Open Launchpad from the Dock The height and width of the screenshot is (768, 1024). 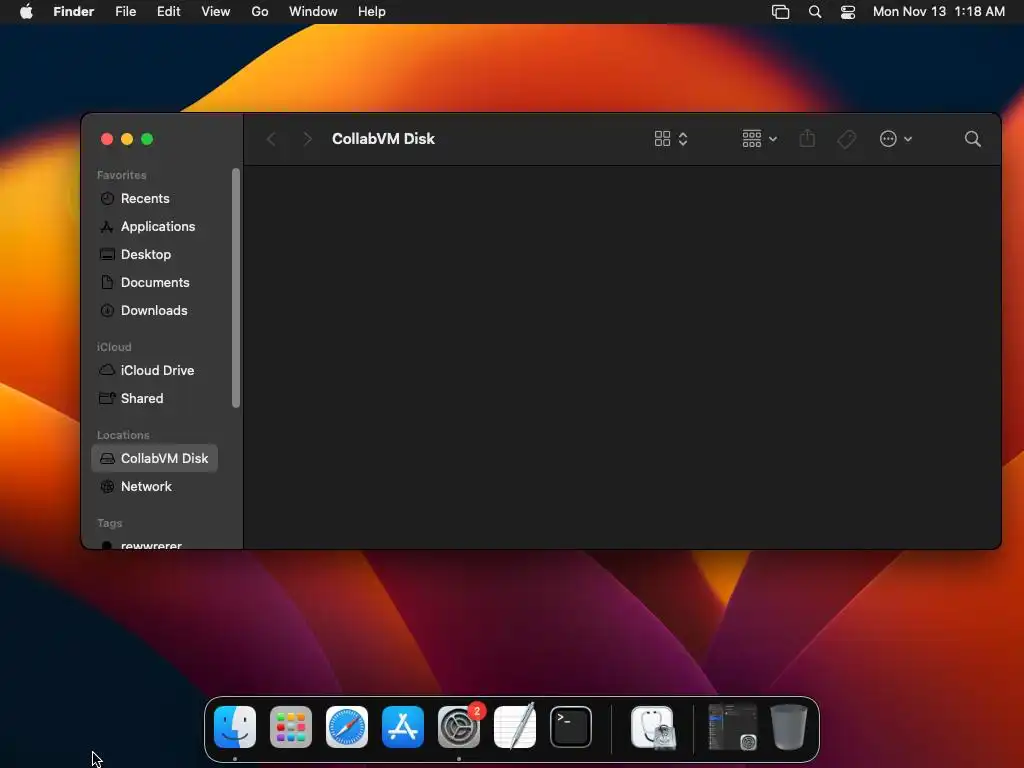pos(291,727)
